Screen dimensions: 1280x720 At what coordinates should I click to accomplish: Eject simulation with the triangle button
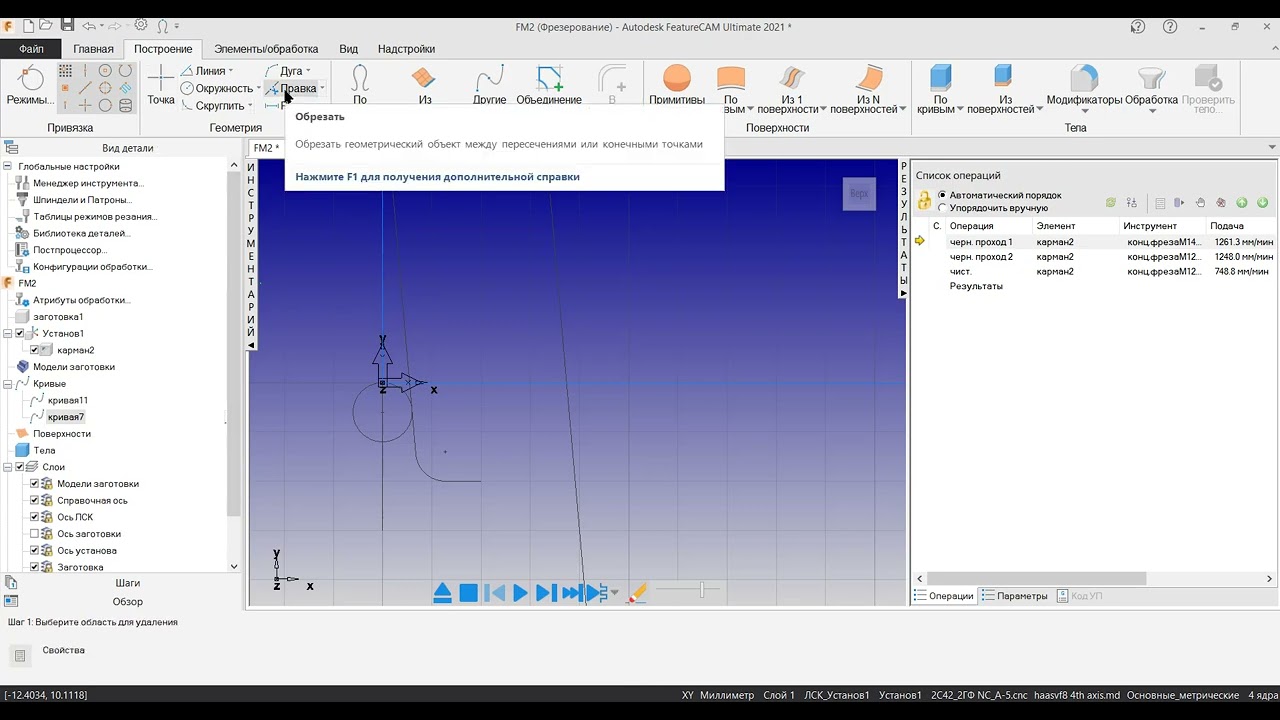coord(443,593)
